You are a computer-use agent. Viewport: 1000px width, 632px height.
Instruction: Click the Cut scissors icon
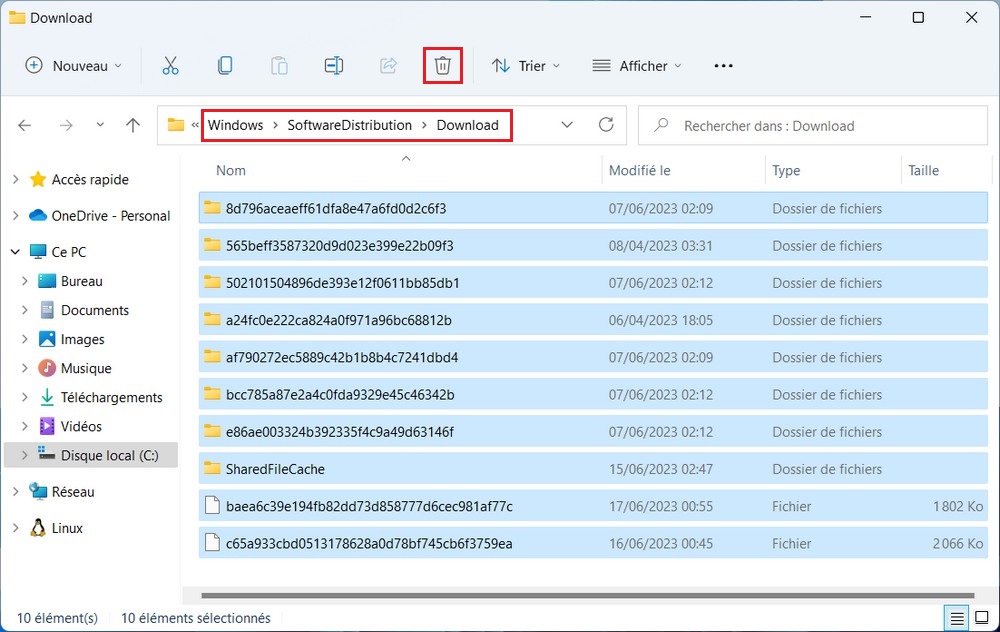[x=170, y=66]
